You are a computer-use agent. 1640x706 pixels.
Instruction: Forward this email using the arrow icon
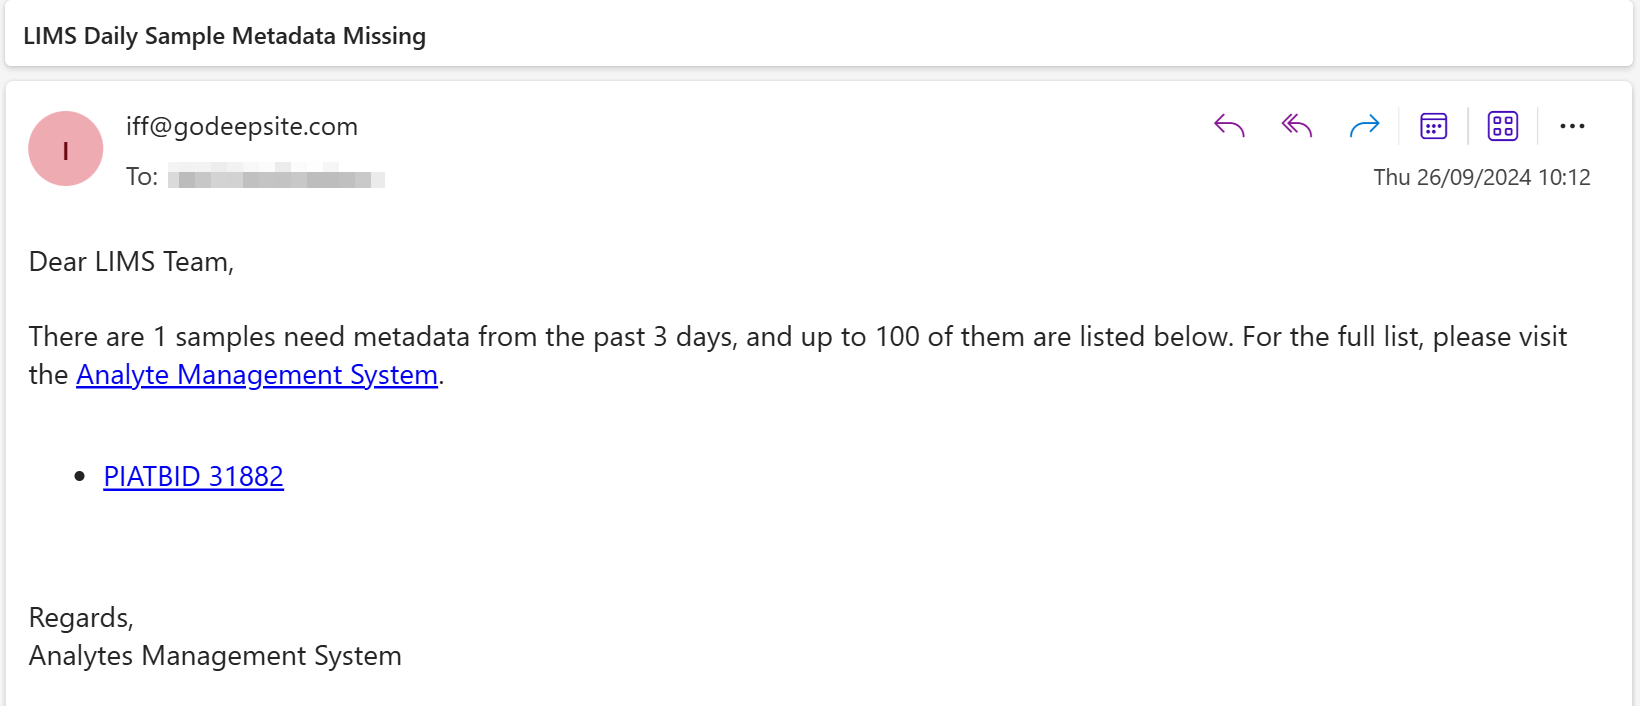(x=1364, y=126)
